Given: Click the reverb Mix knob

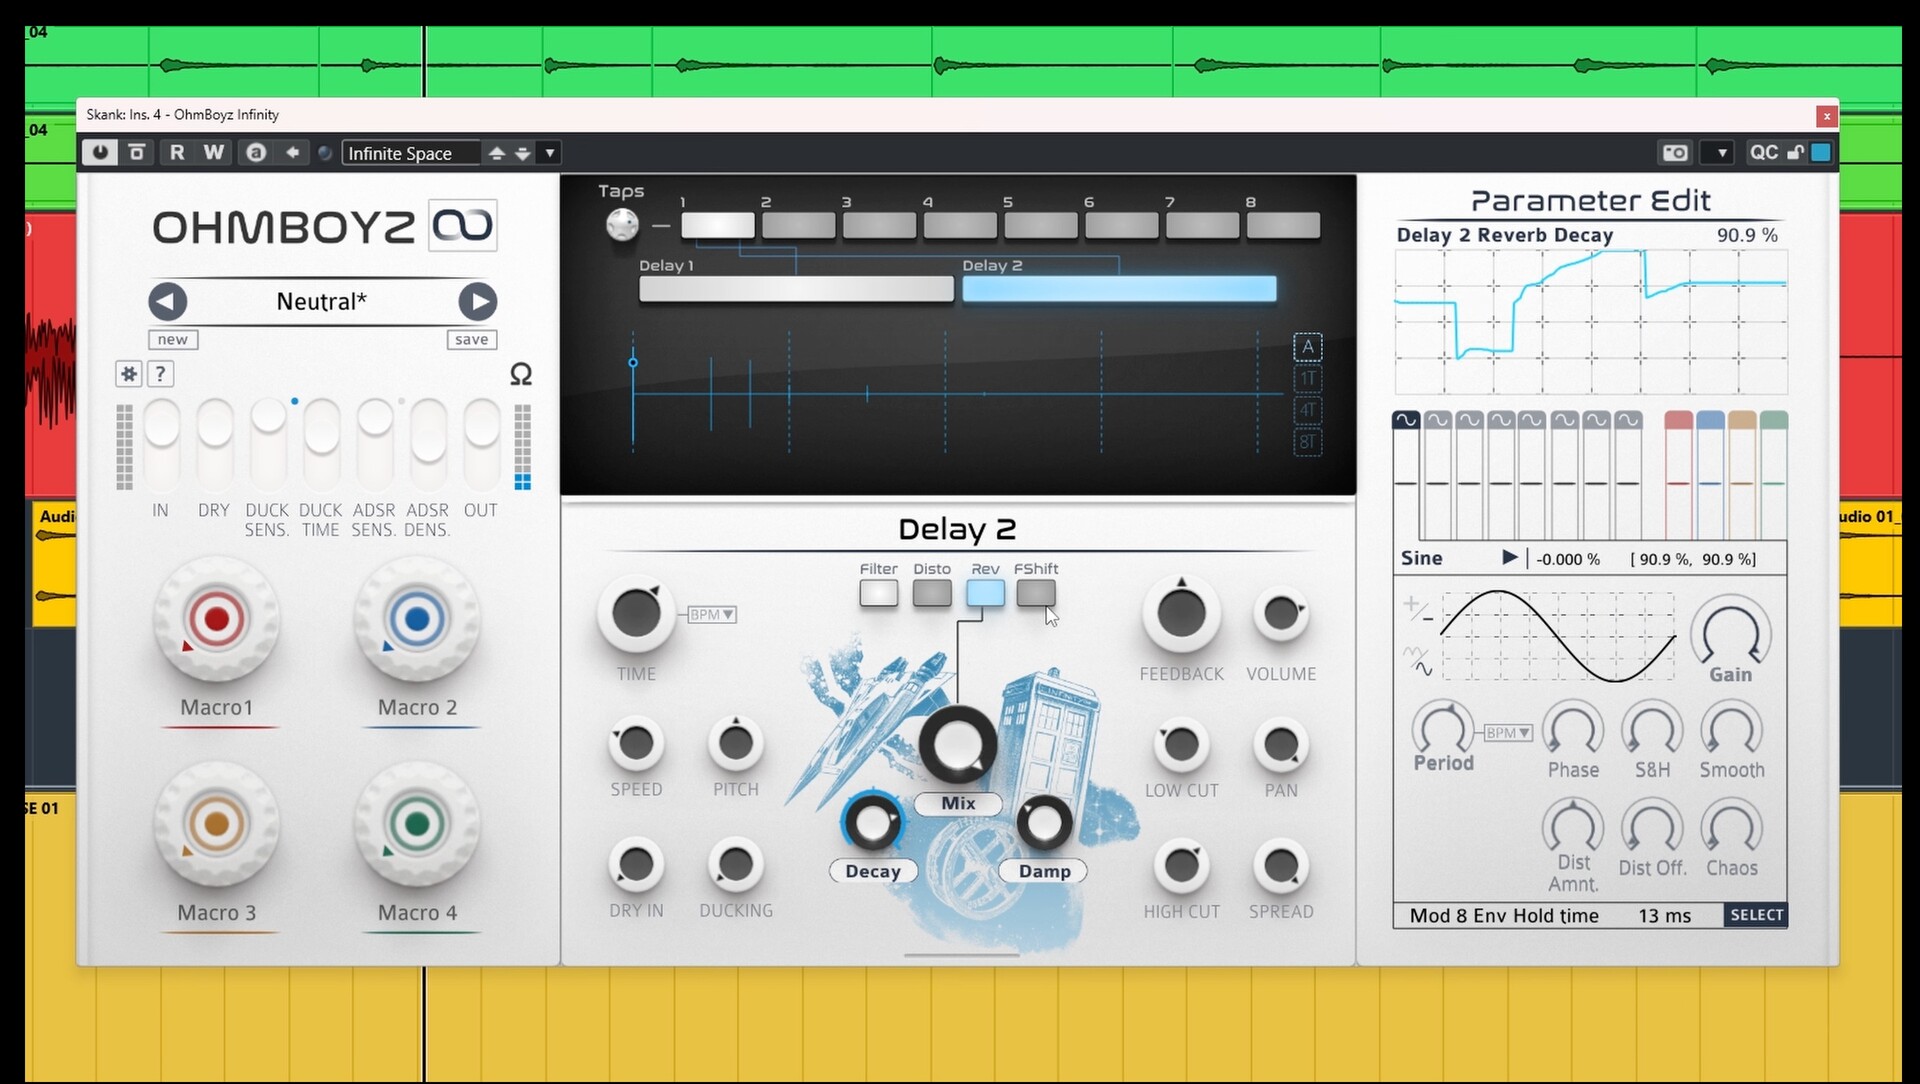Looking at the screenshot, I should 958,744.
